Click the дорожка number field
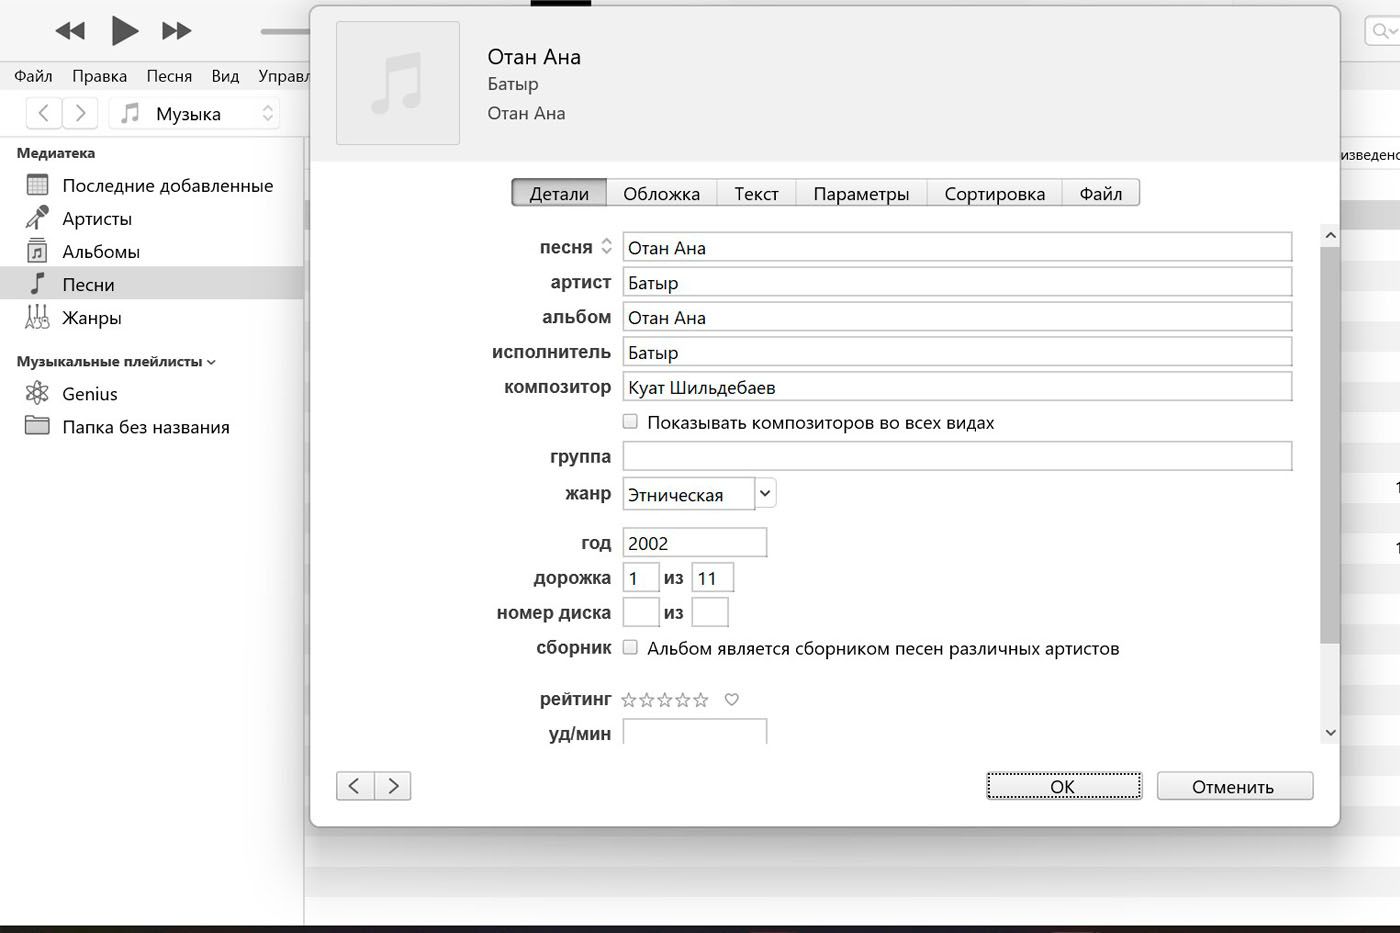 coord(640,578)
